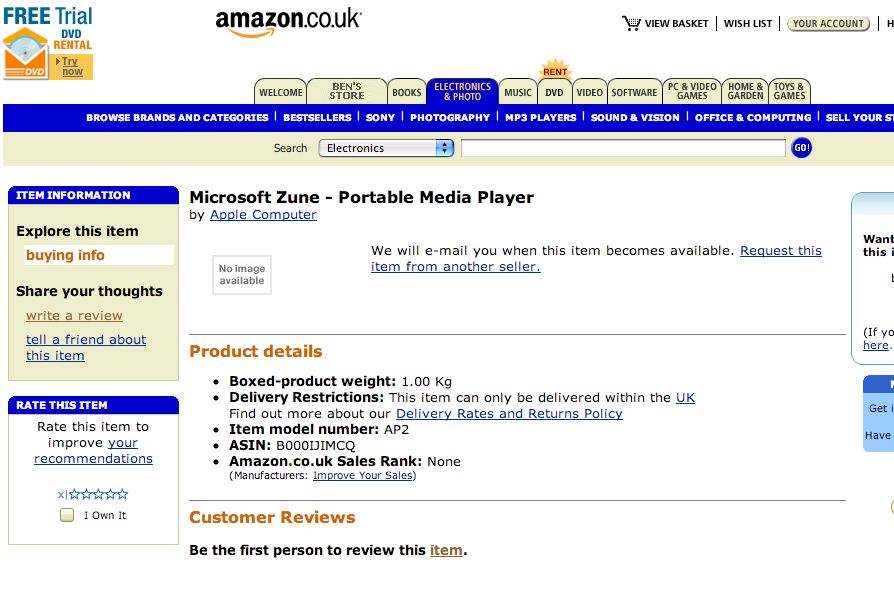Screen dimensions: 894x597
Task: Switch to the Music tab
Action: (x=518, y=91)
